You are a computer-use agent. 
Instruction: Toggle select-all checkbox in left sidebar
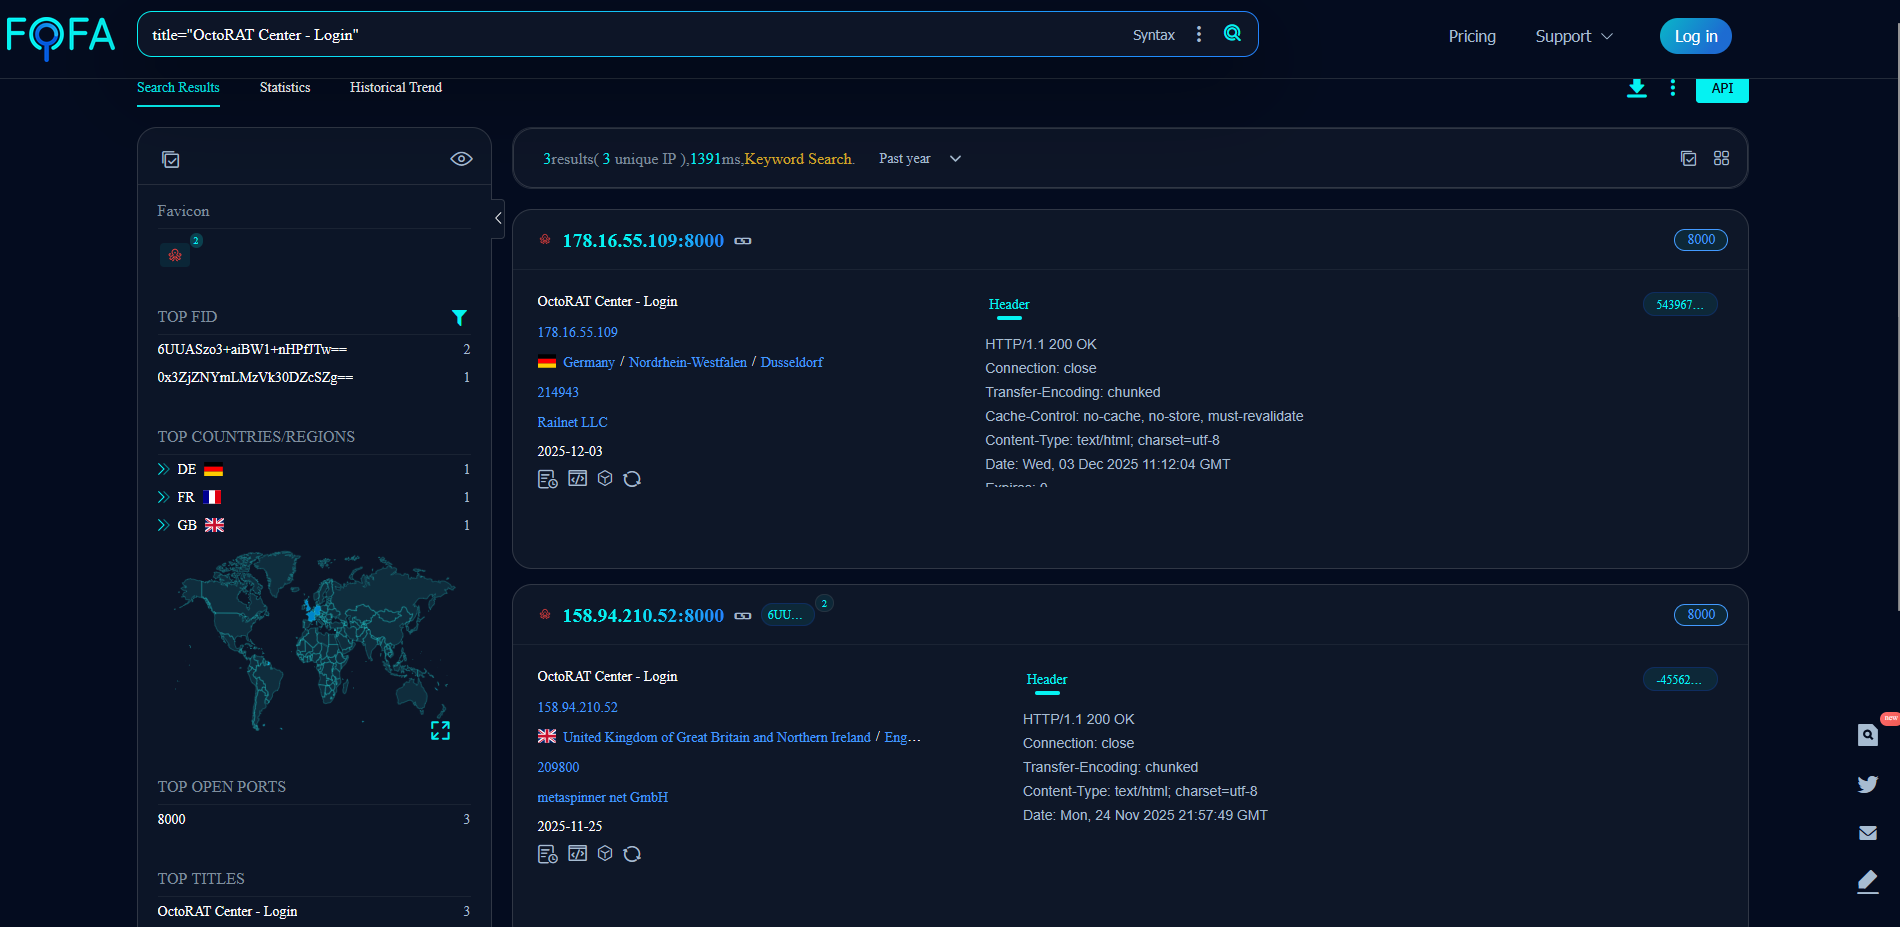pos(171,160)
